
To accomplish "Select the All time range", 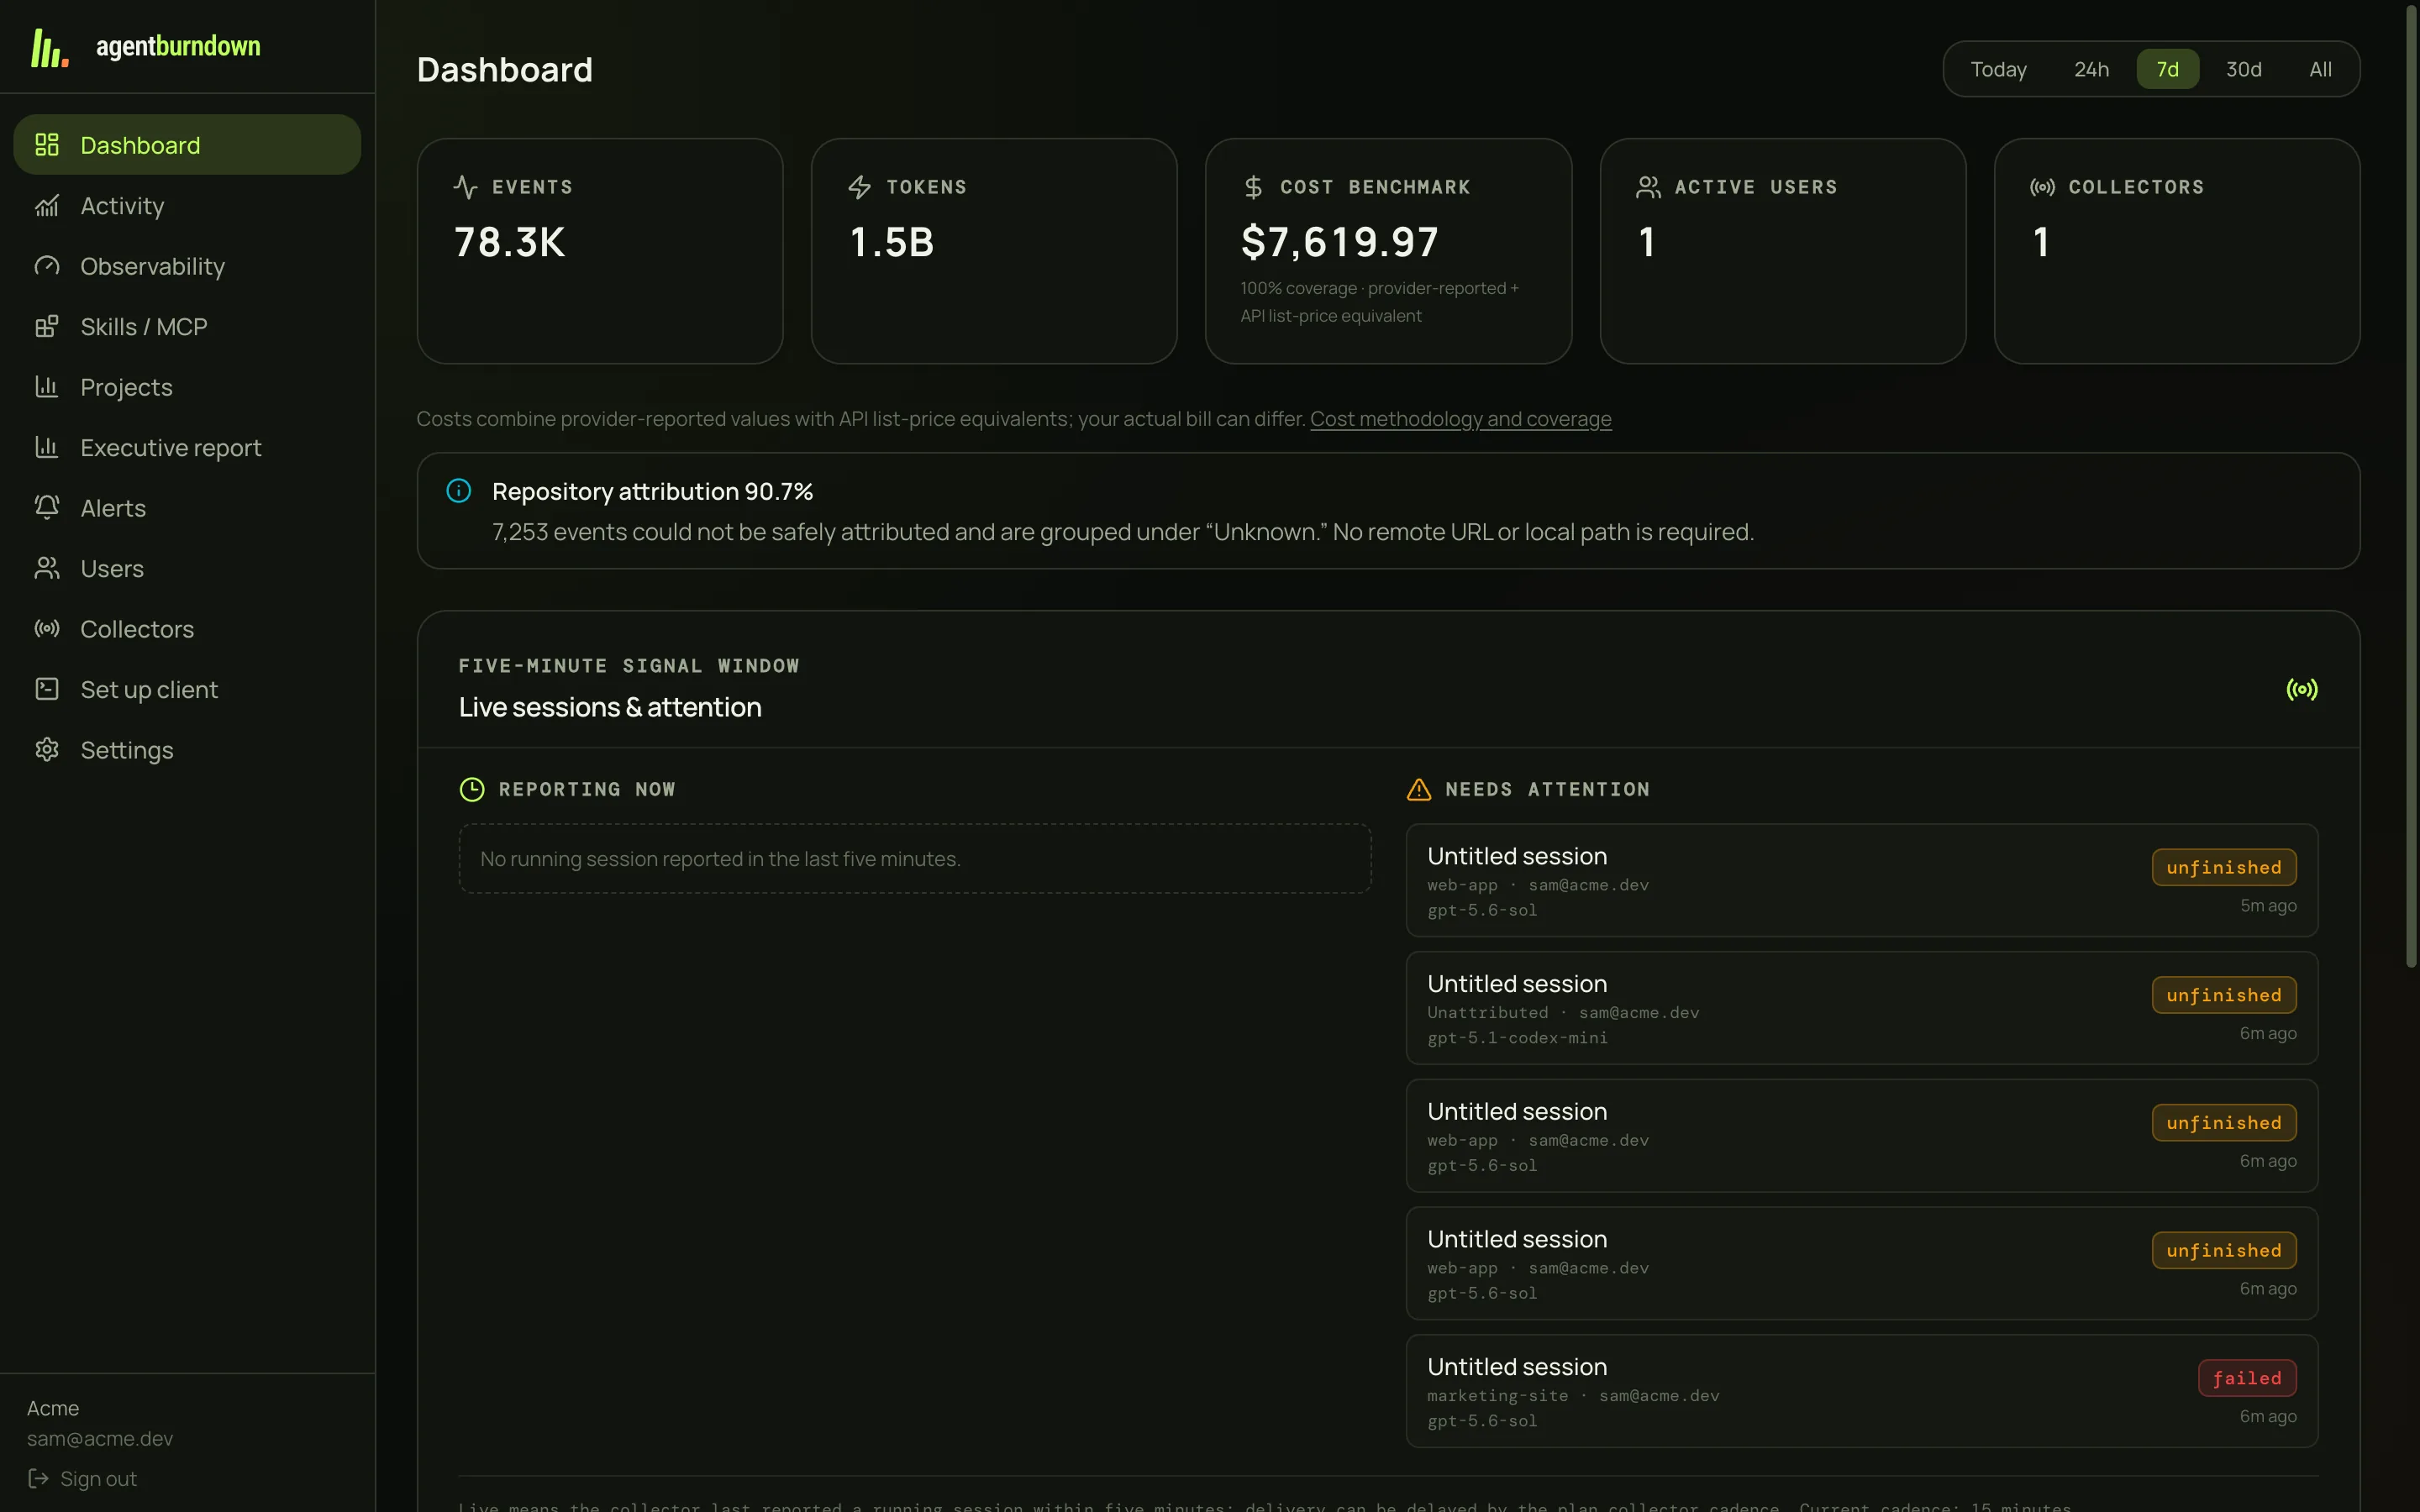I will pyautogui.click(x=2320, y=69).
